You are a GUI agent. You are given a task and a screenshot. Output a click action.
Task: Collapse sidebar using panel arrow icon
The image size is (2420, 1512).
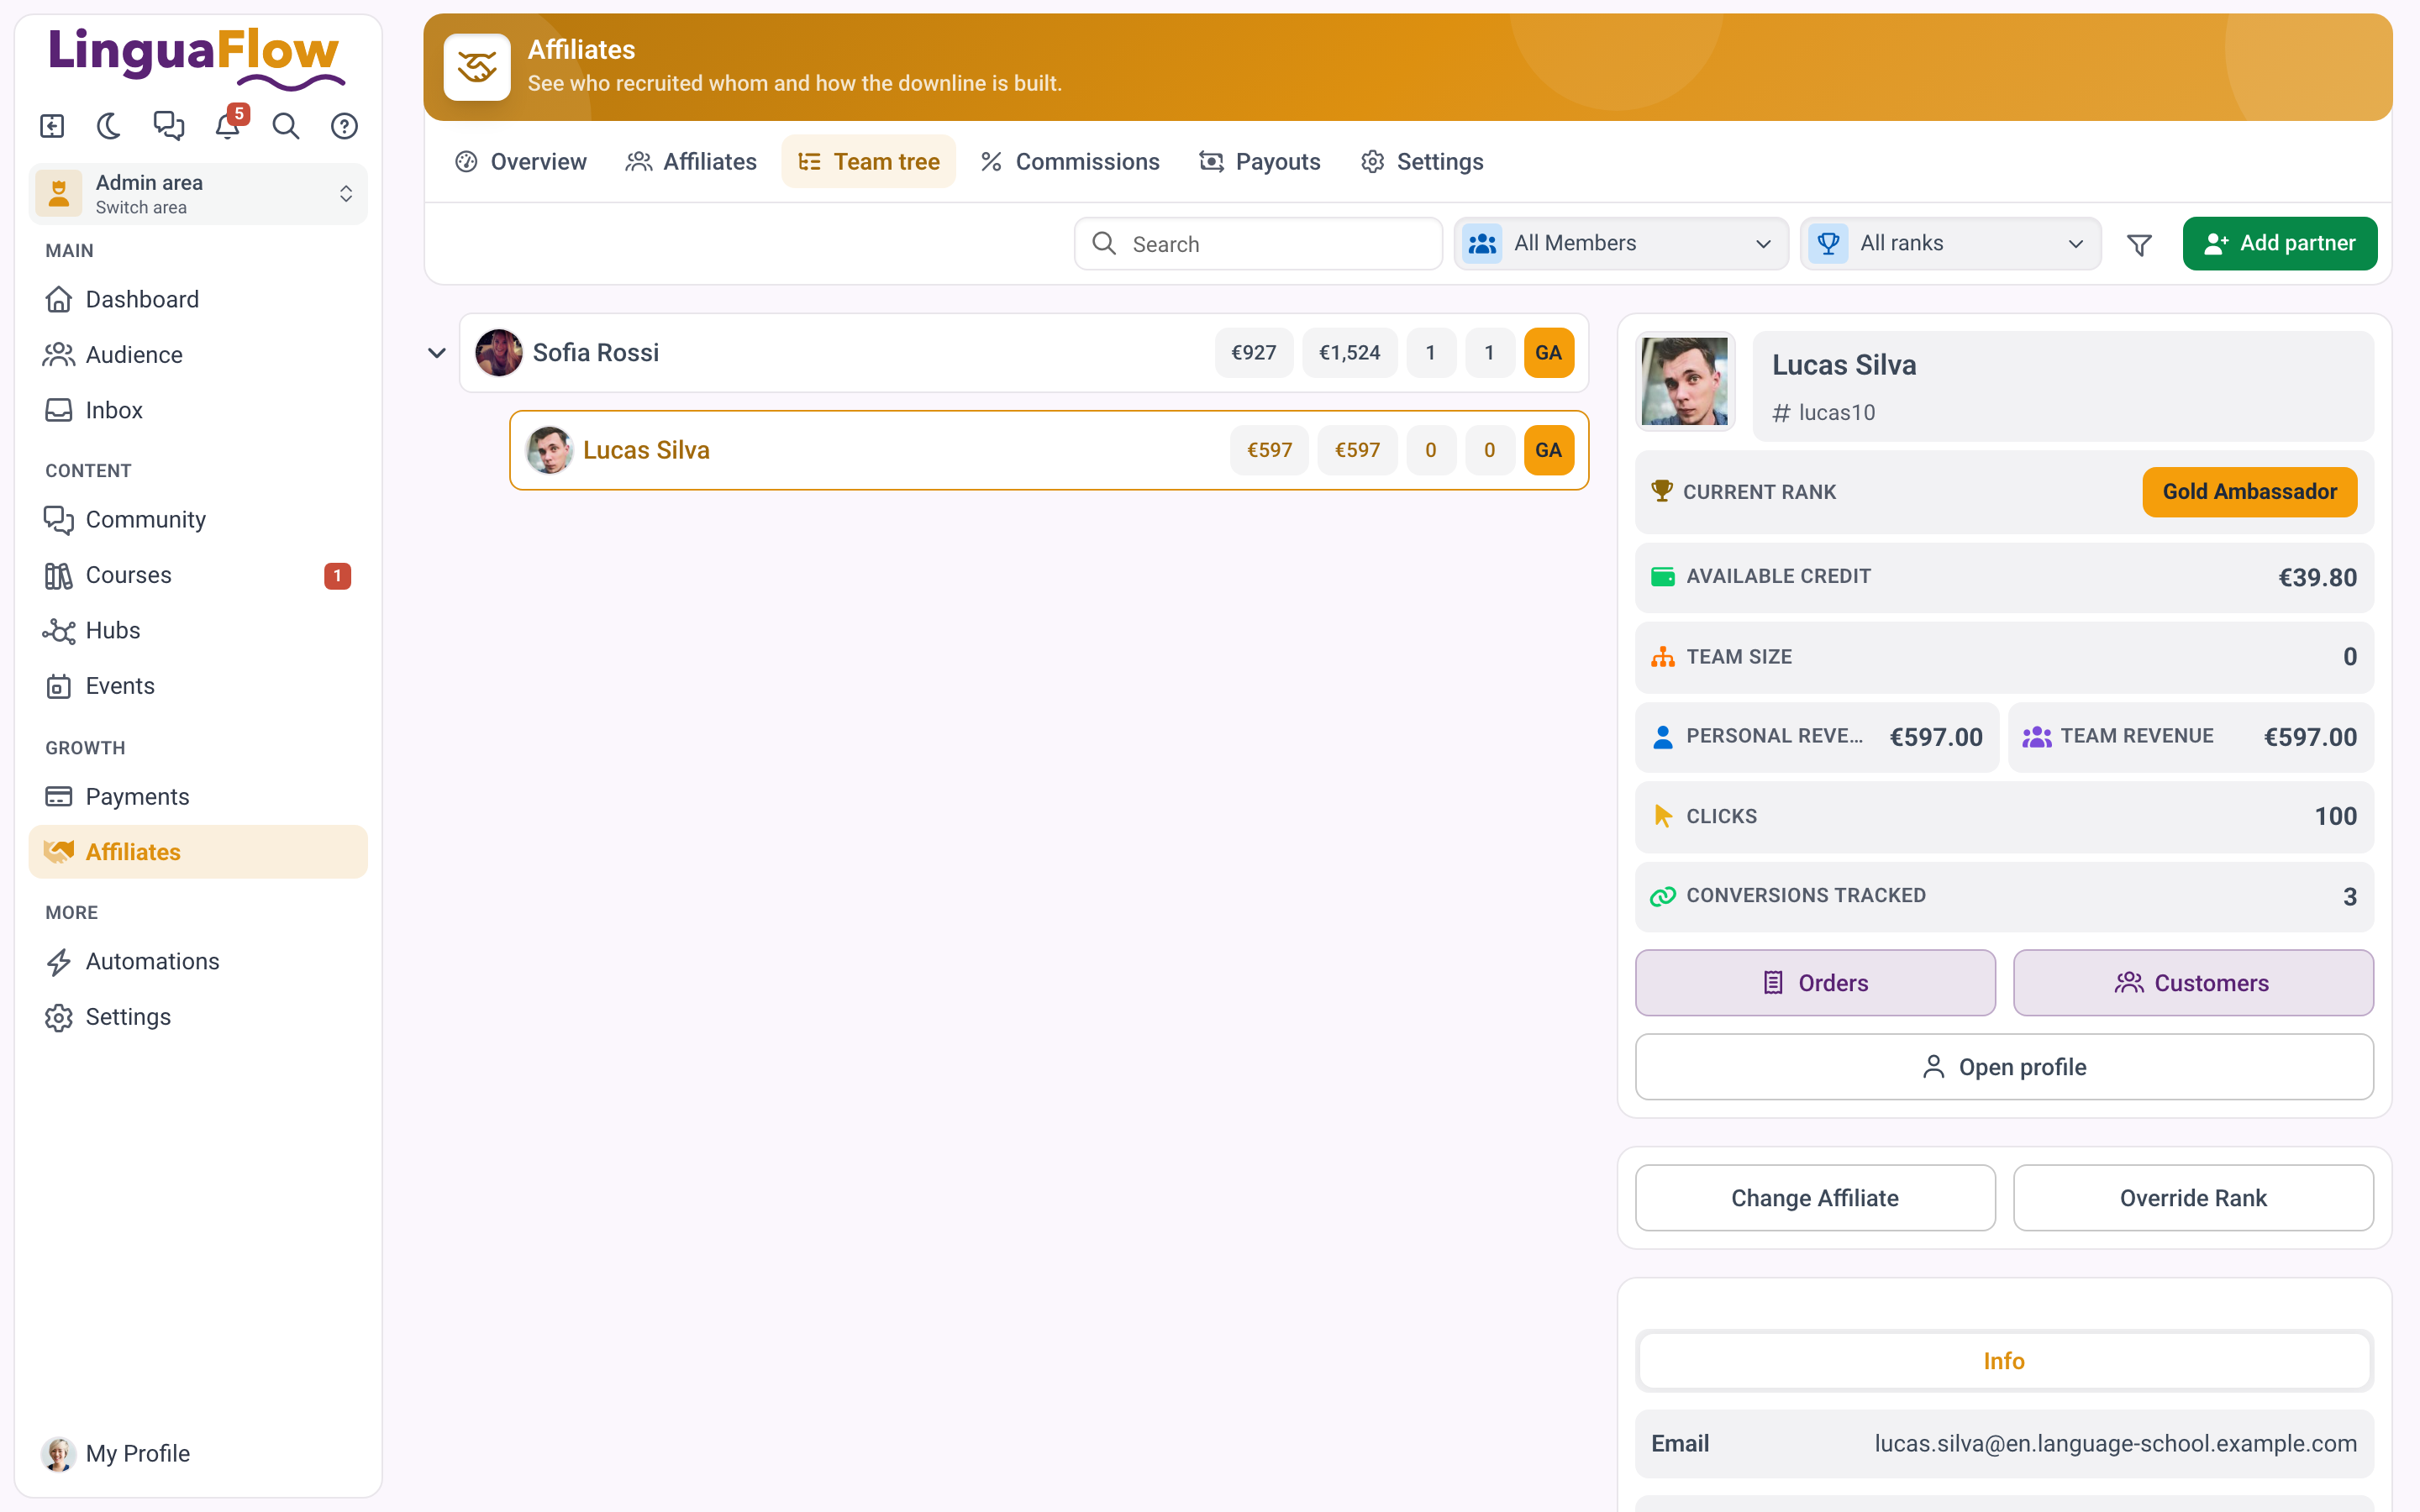[x=52, y=126]
